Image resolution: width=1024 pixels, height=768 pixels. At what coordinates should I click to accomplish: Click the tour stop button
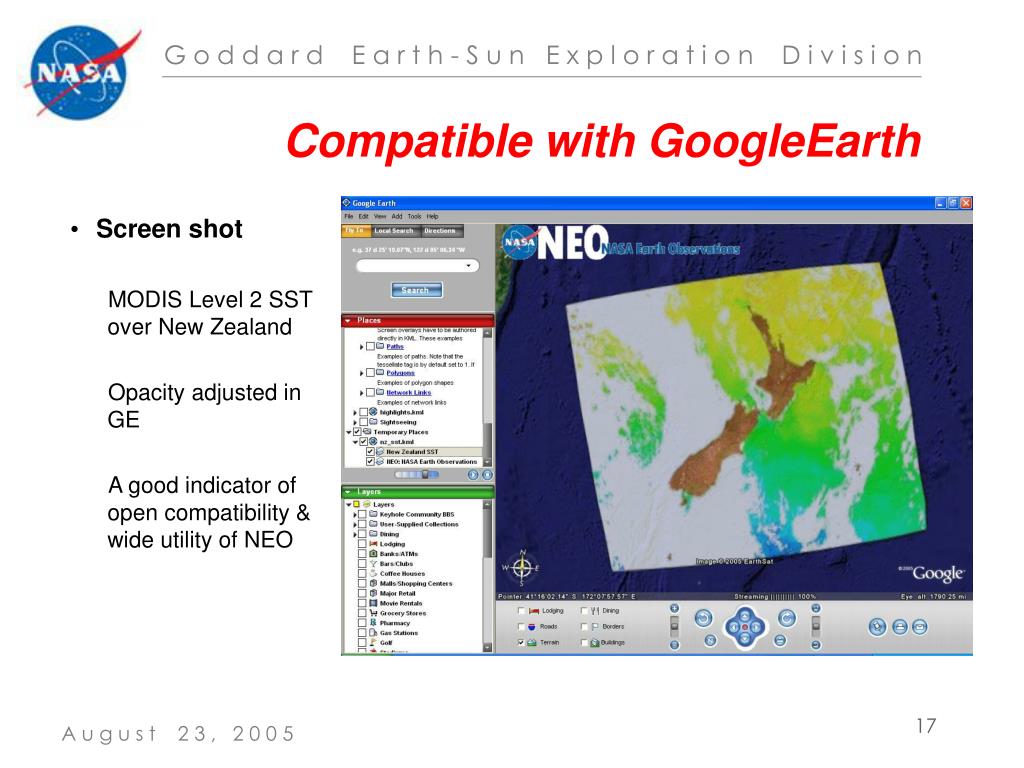pos(487,475)
